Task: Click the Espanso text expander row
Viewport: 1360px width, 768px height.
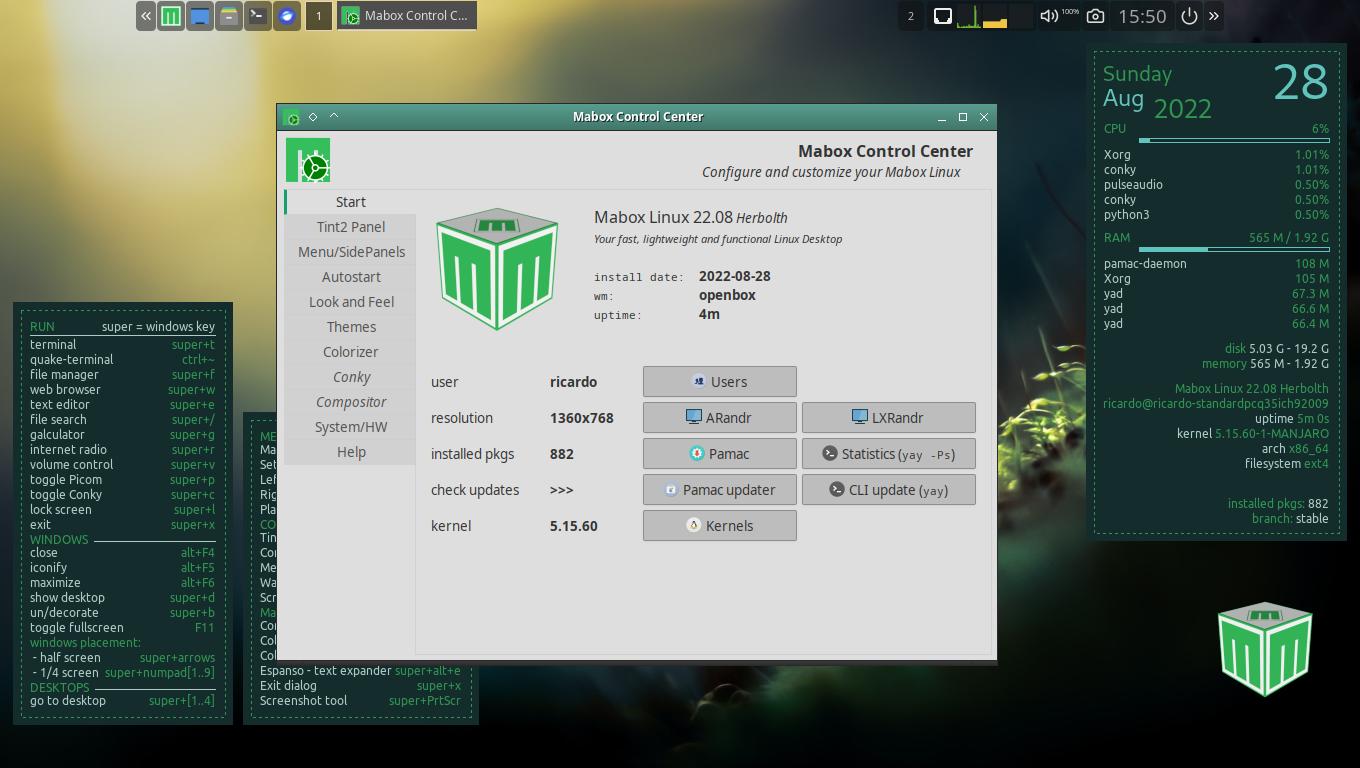Action: [x=360, y=671]
